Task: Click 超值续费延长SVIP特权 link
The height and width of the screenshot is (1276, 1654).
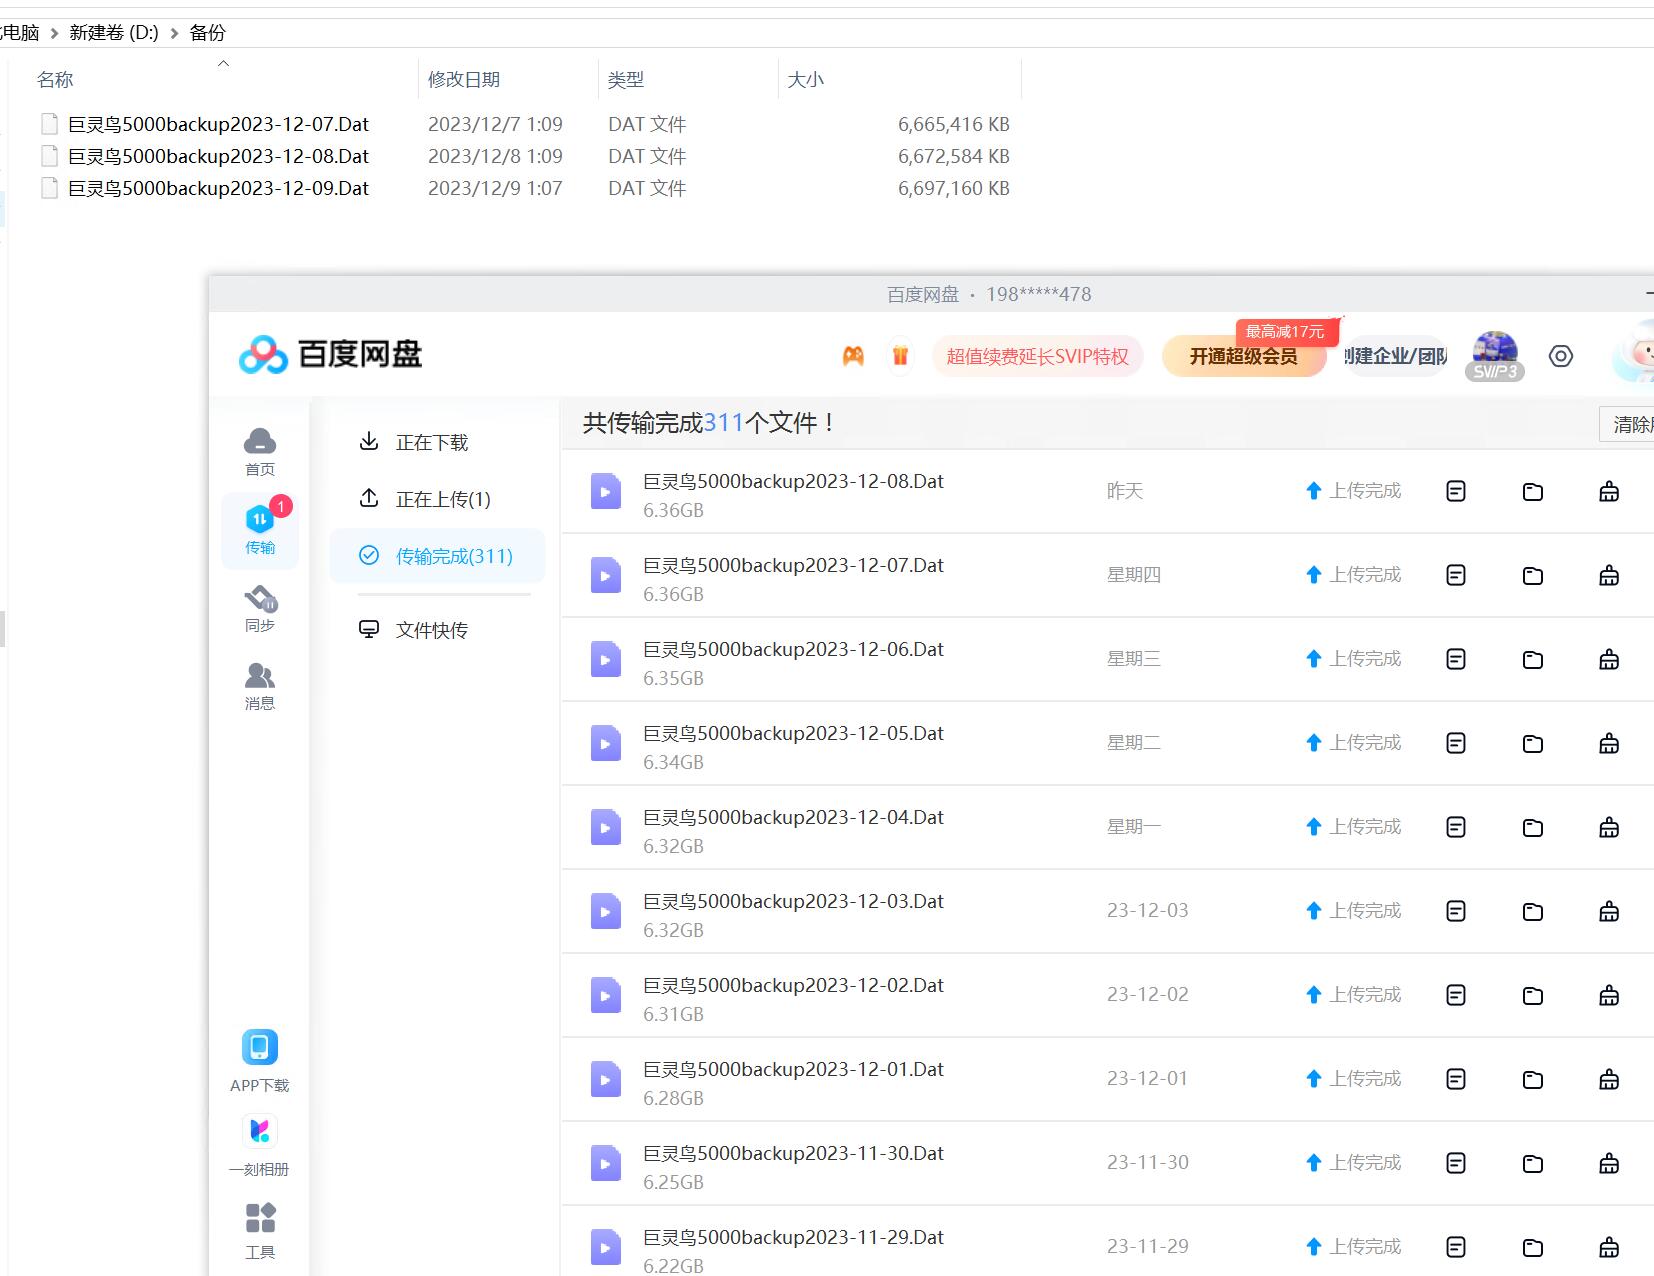Action: [x=1037, y=357]
